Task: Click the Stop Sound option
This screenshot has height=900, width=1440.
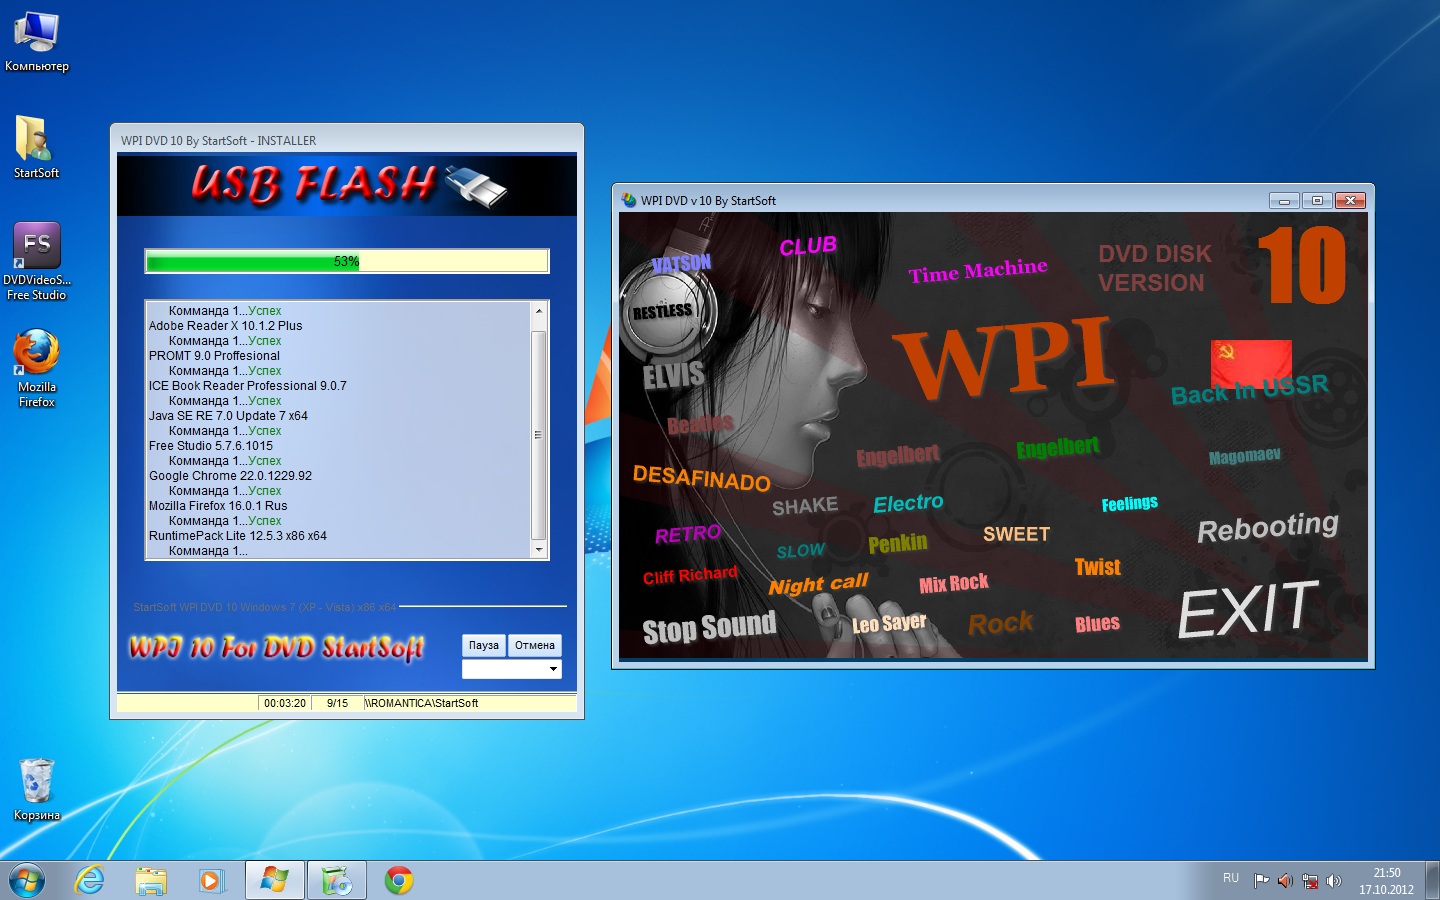Action: coord(708,628)
